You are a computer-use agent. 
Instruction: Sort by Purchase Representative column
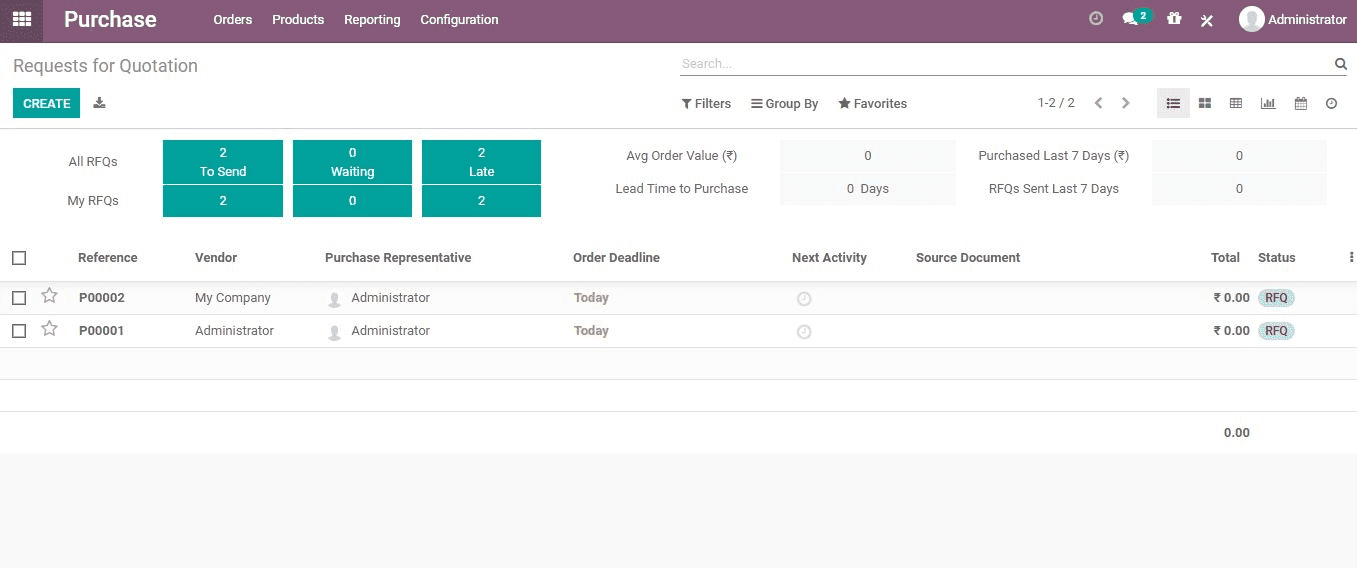tap(398, 258)
